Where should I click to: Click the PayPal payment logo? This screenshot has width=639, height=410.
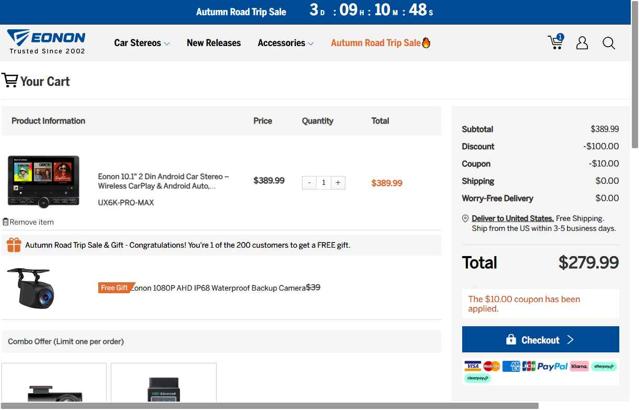552,366
